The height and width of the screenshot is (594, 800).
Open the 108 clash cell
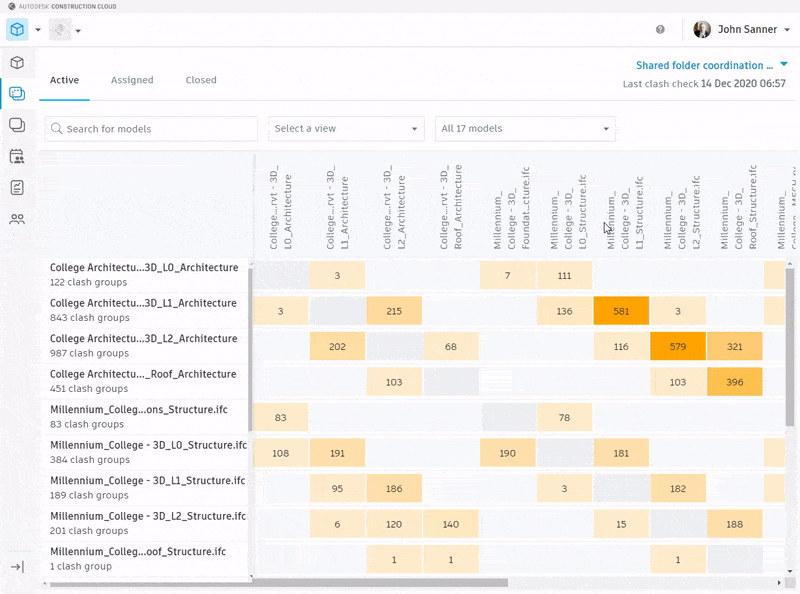[x=281, y=453]
